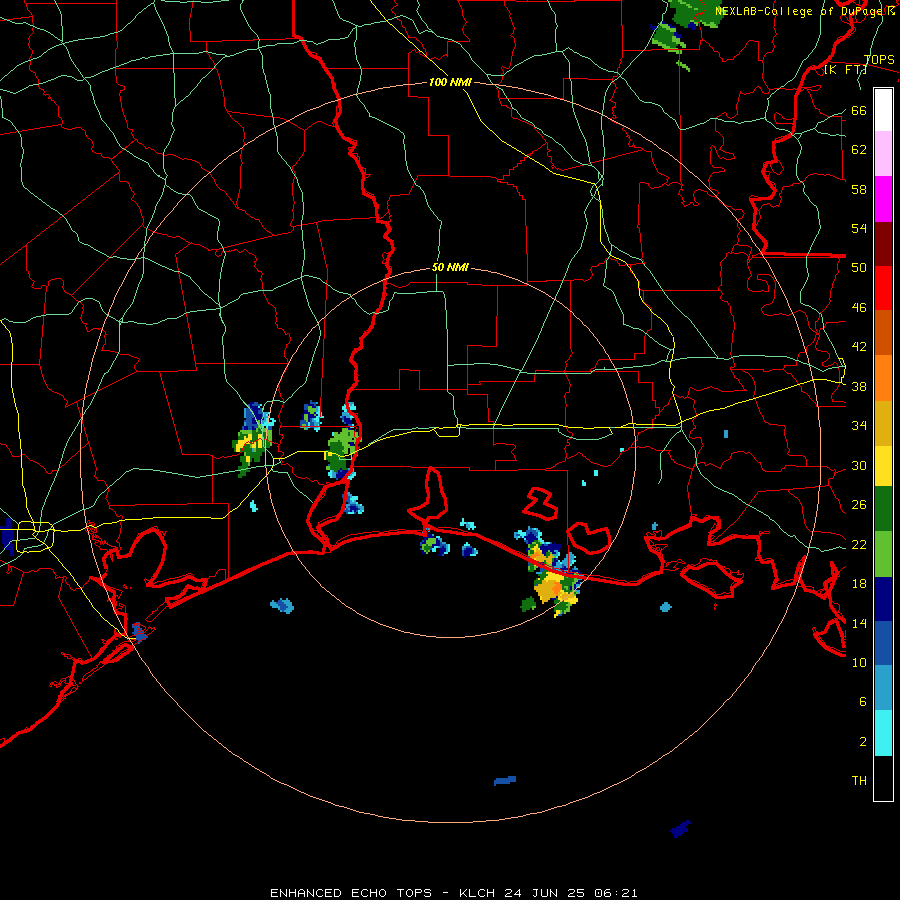
Task: Click the dark green legend swatch
Action: (x=883, y=509)
